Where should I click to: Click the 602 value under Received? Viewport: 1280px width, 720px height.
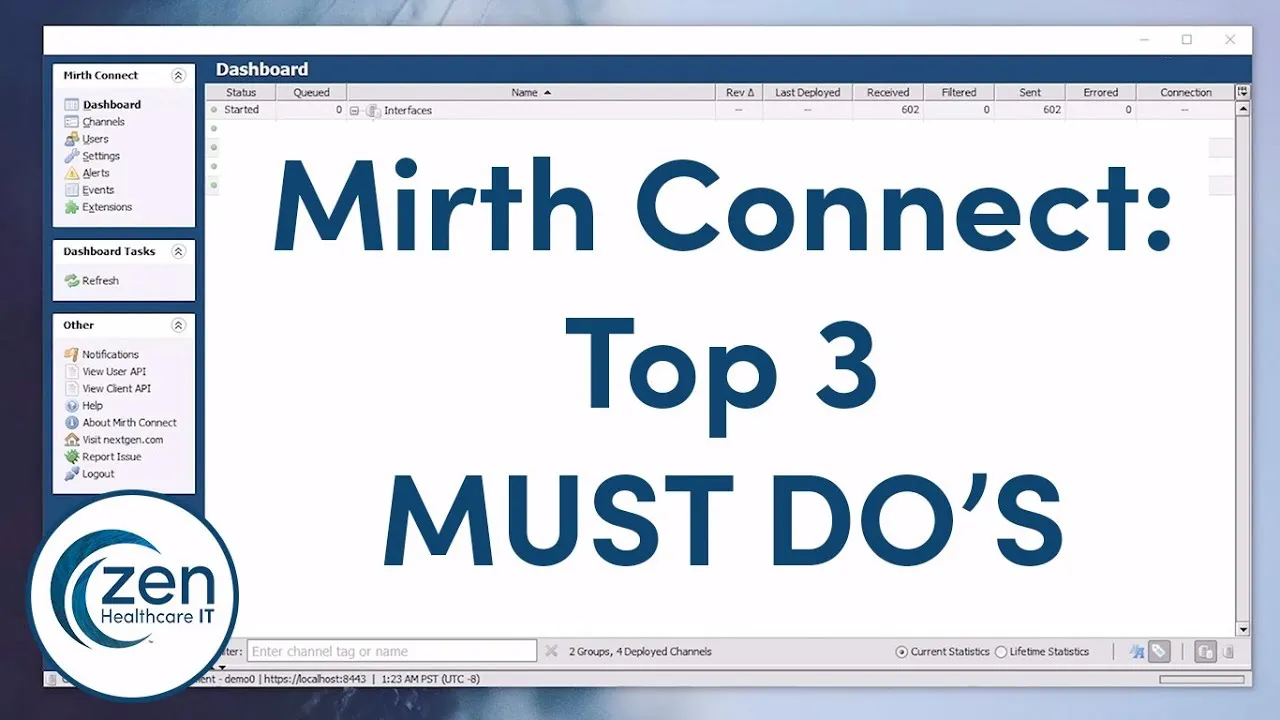910,110
